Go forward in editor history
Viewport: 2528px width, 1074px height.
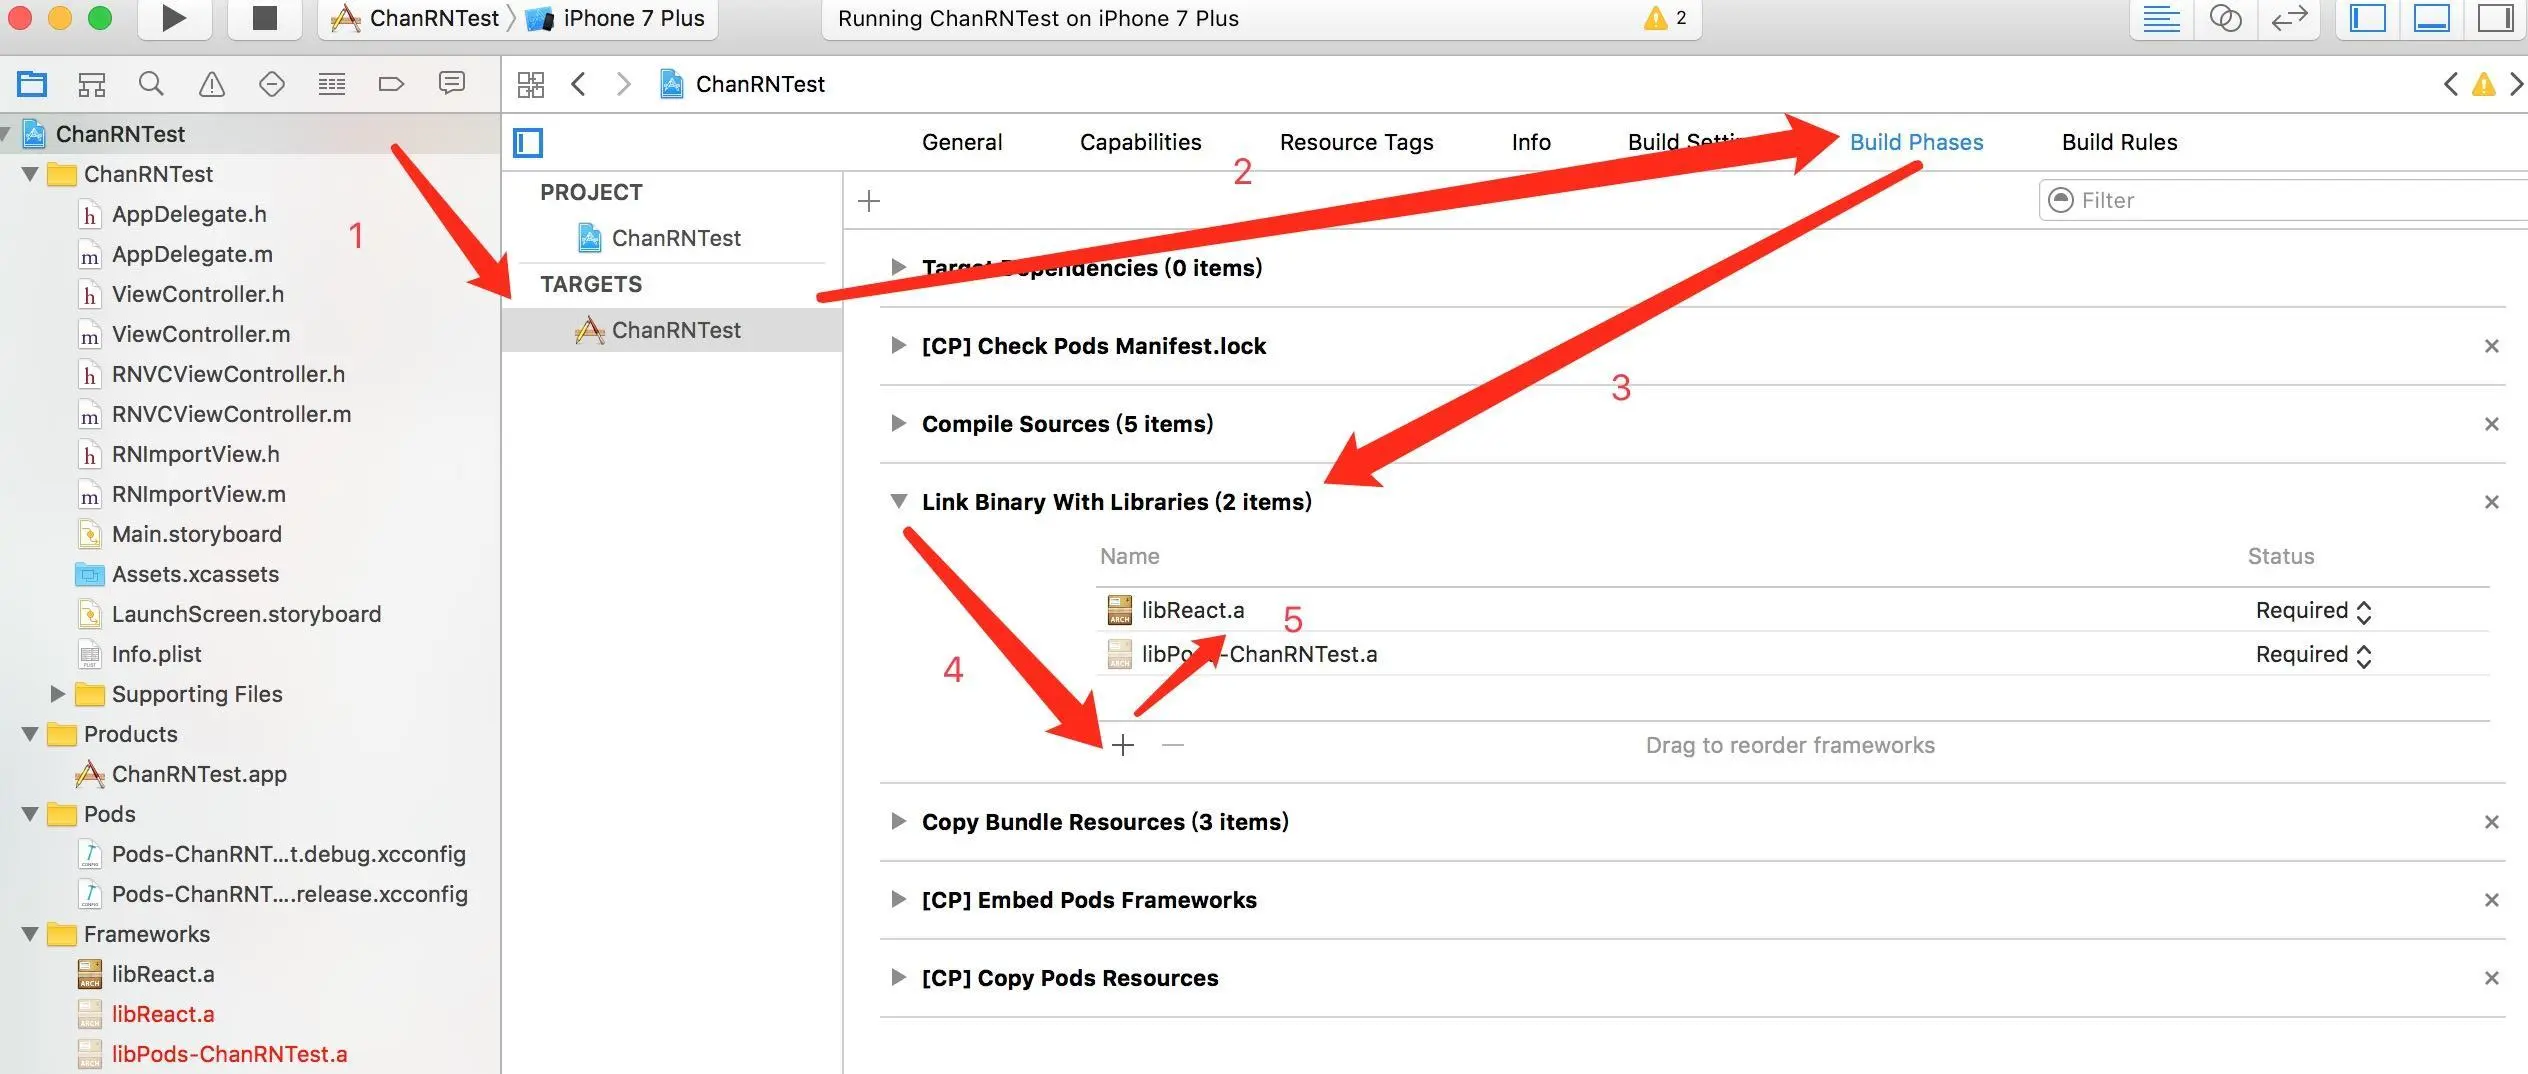[x=624, y=84]
